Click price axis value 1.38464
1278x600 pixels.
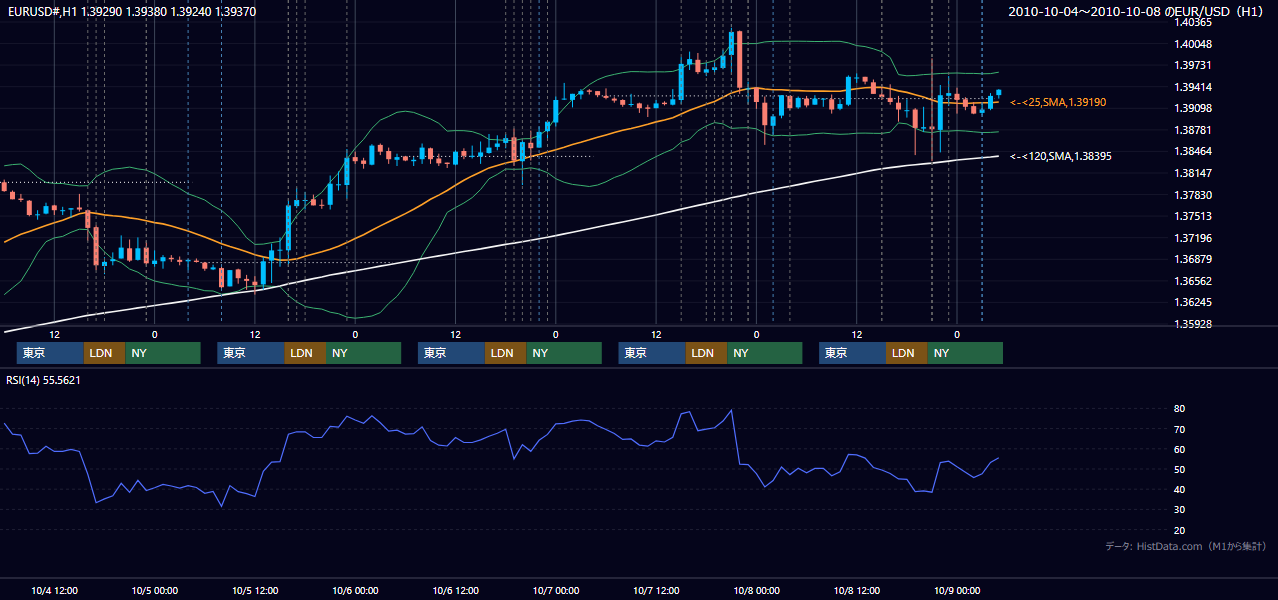[x=1193, y=151]
